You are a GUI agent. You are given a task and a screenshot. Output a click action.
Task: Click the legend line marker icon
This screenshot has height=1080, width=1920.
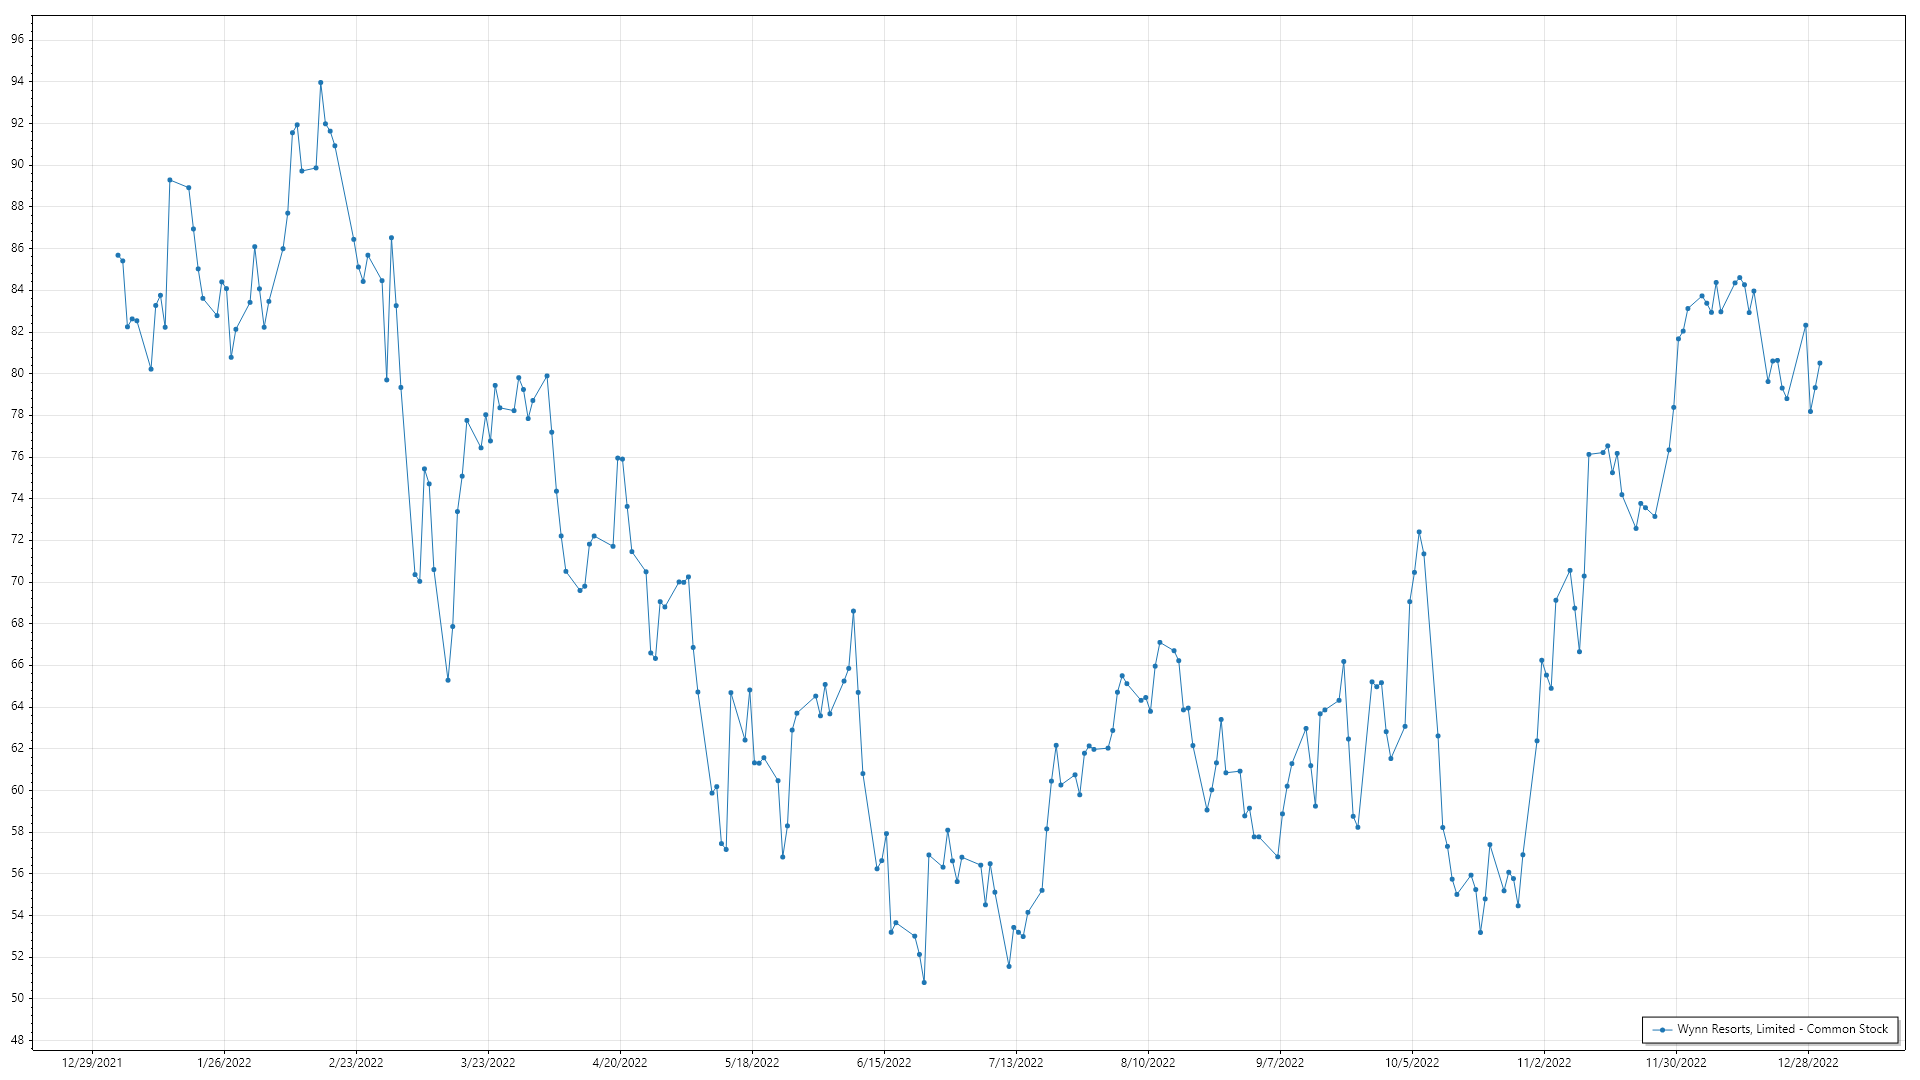[x=1662, y=1030]
